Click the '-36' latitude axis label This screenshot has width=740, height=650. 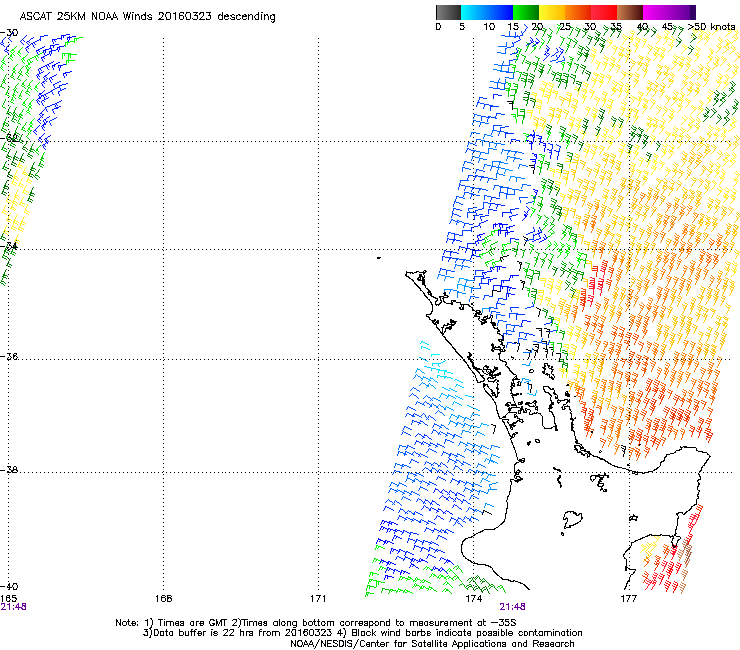coord(9,356)
